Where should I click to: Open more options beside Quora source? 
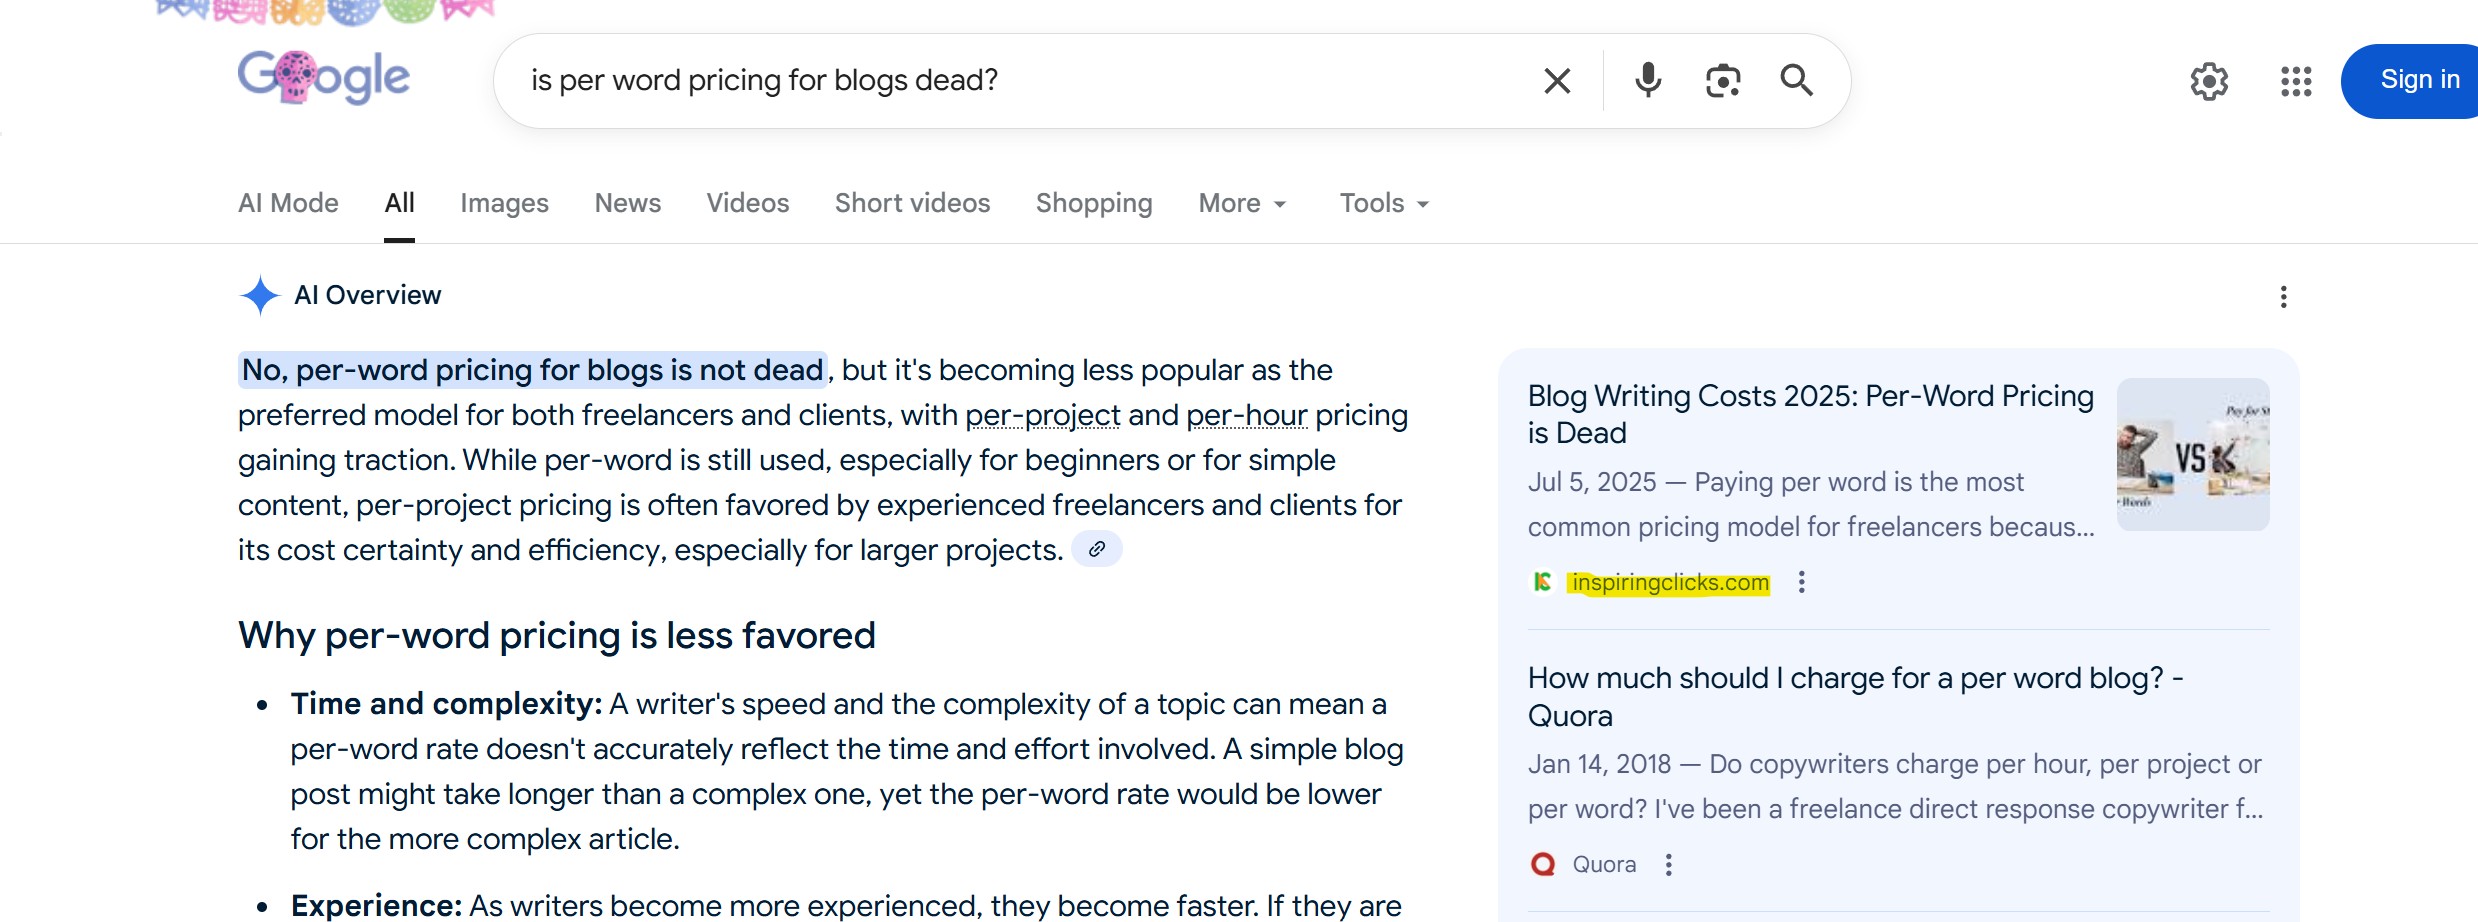pos(1668,865)
